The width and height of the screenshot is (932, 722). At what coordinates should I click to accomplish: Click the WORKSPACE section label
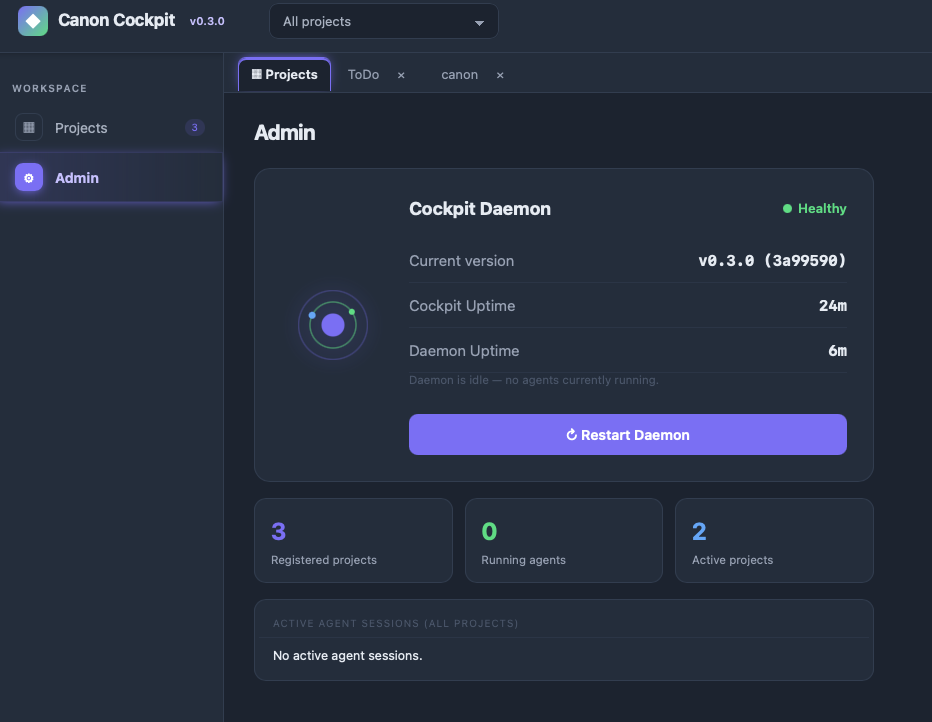[x=50, y=89]
